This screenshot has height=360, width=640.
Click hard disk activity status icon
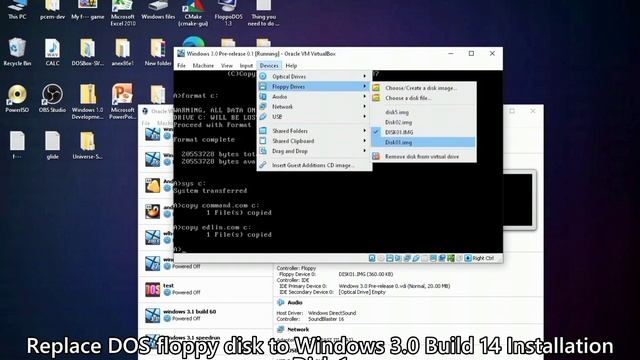372,258
